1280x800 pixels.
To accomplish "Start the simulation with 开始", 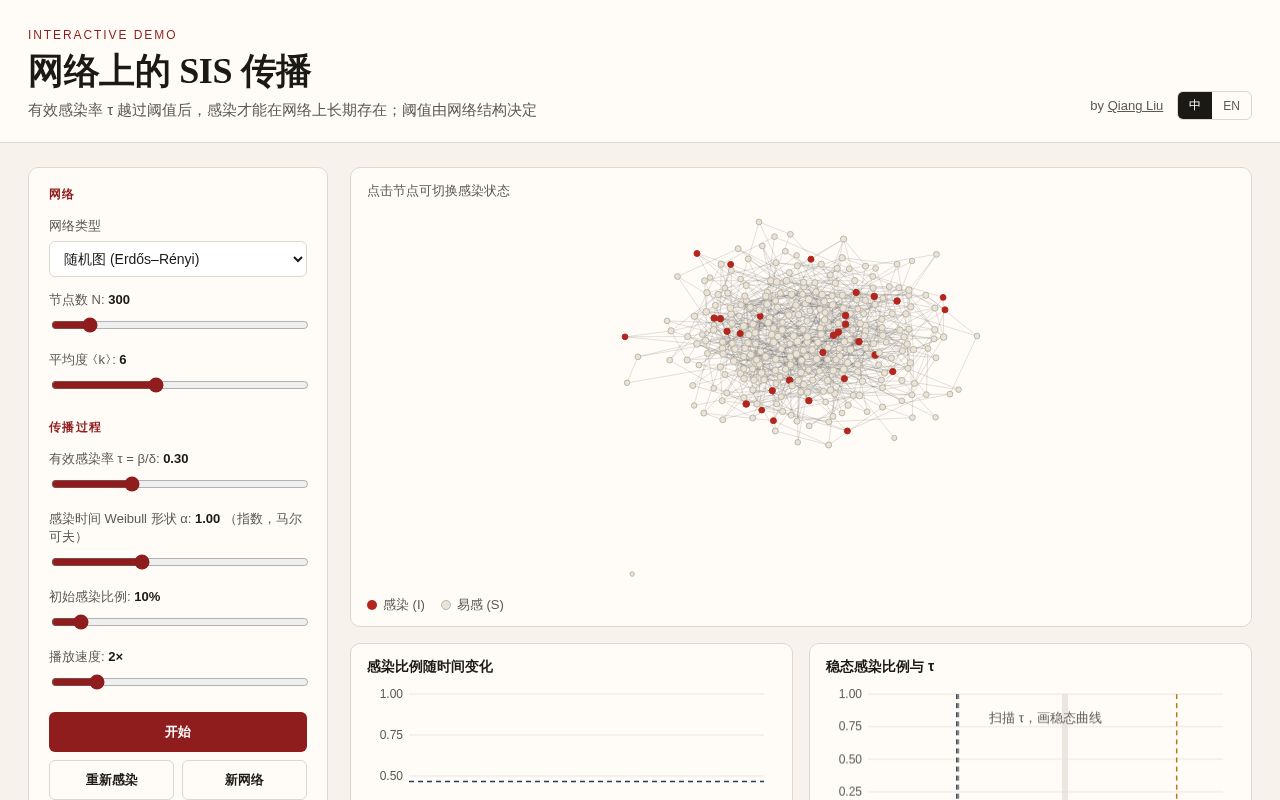I will [x=178, y=732].
